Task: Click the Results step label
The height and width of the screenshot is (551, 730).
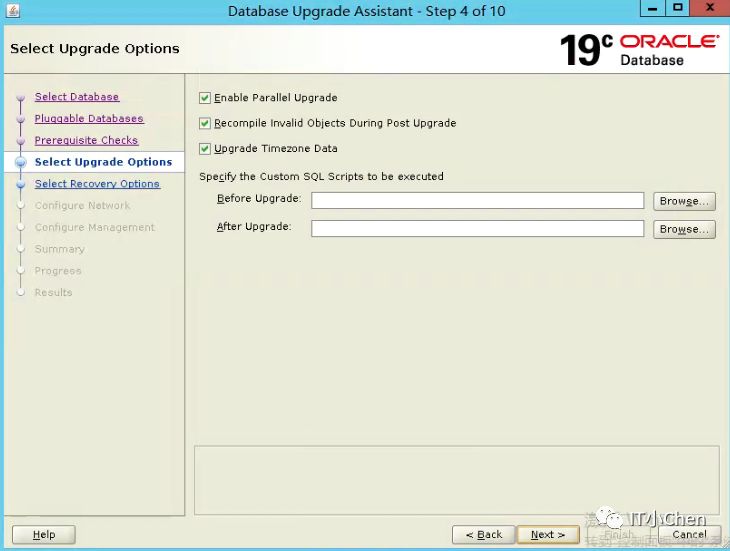Action: pyautogui.click(x=54, y=293)
